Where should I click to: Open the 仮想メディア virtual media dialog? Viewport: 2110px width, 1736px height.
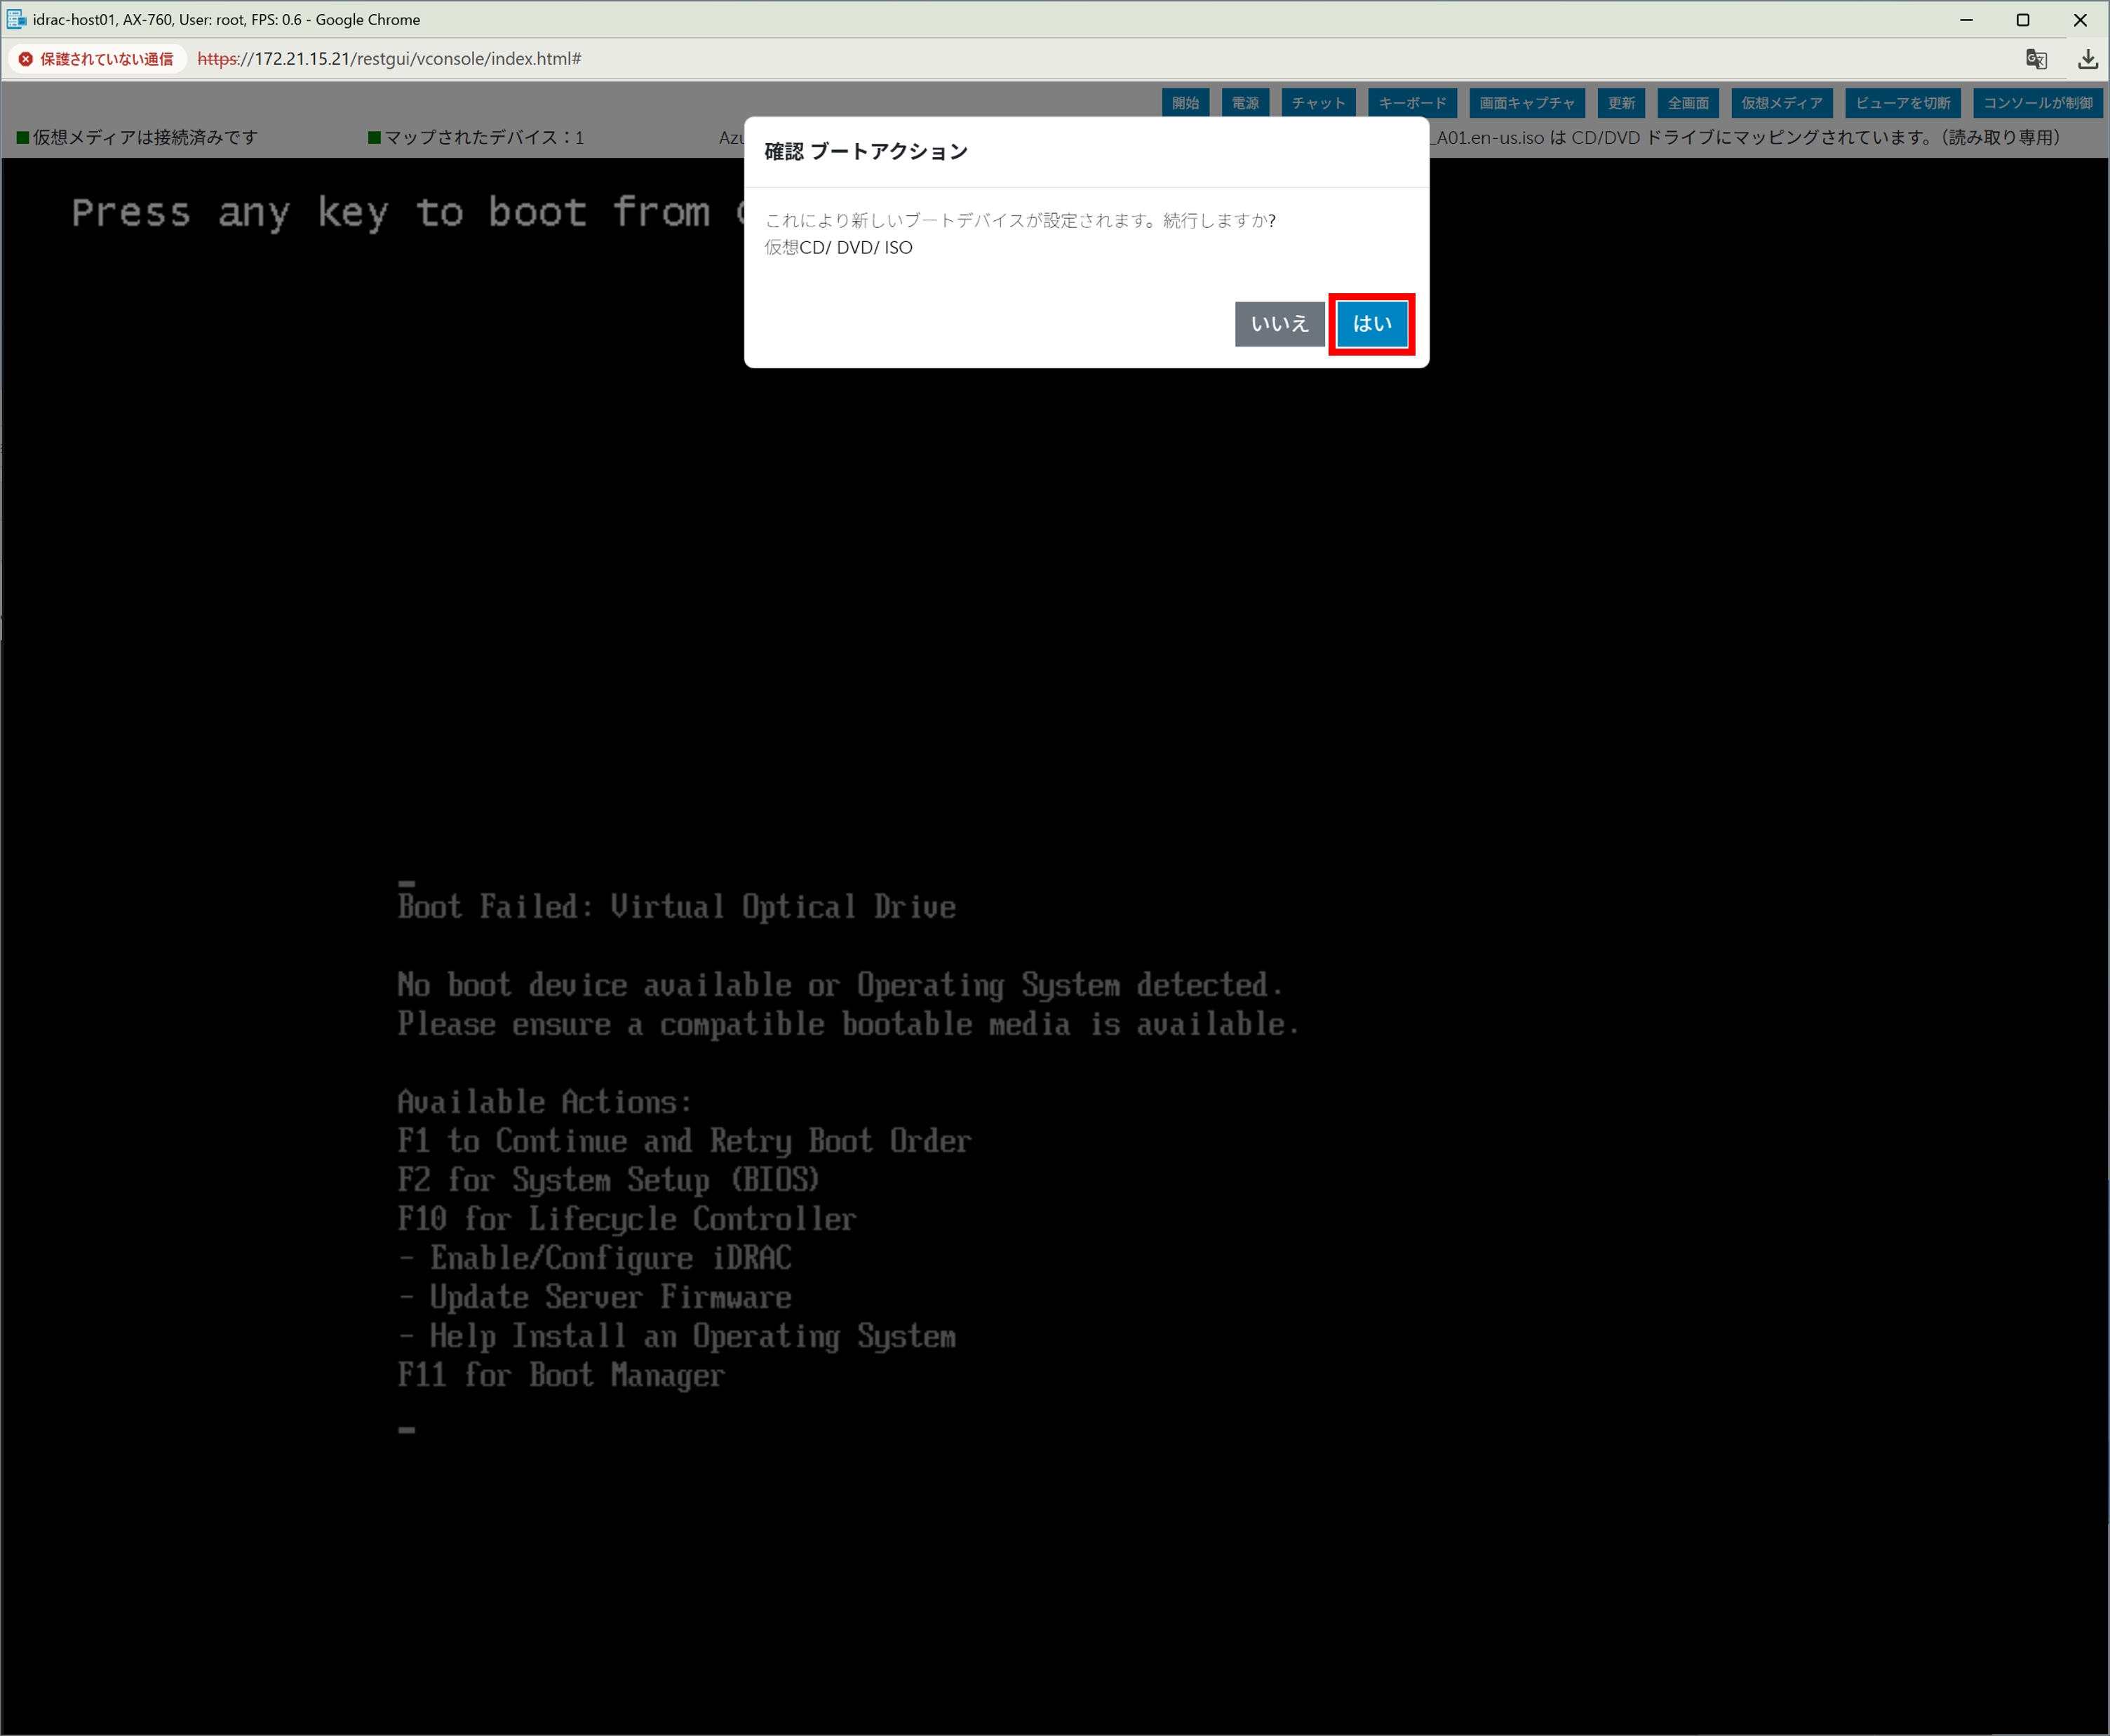[x=1781, y=103]
